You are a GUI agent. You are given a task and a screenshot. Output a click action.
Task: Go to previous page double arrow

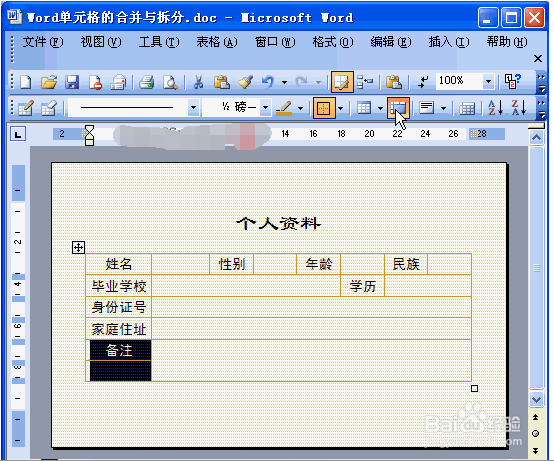tap(536, 417)
